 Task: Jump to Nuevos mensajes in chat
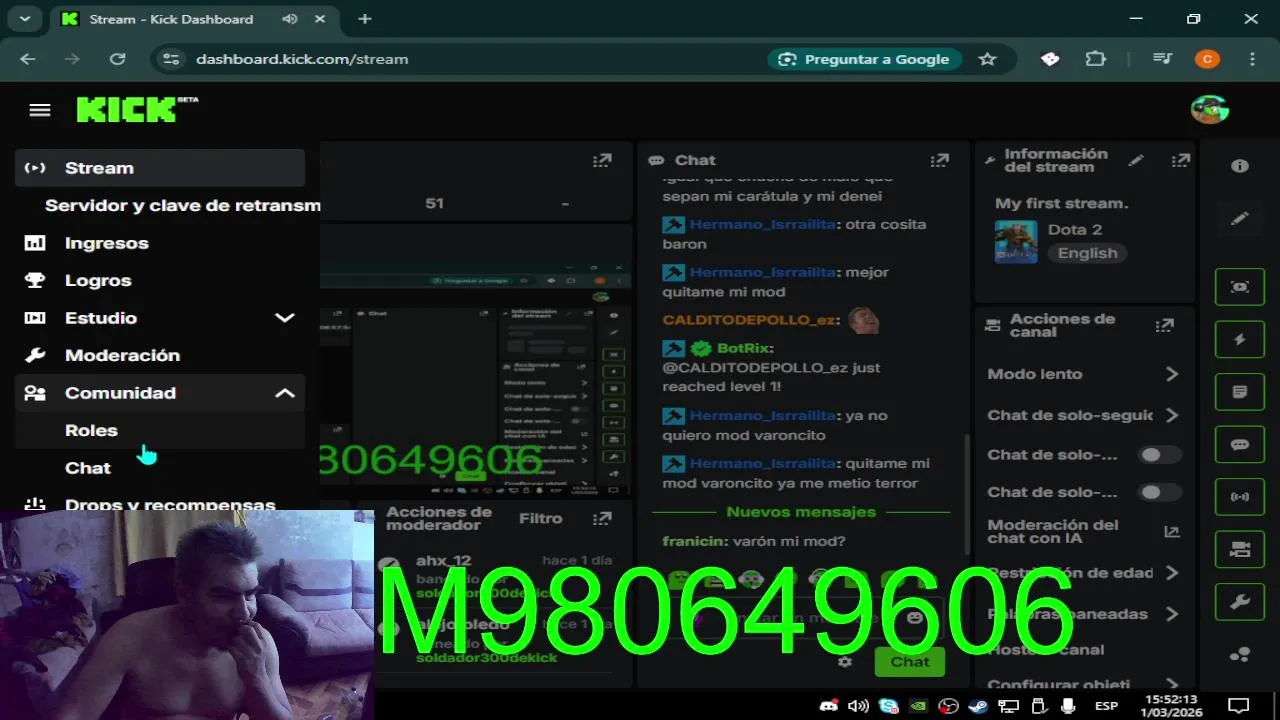801,512
